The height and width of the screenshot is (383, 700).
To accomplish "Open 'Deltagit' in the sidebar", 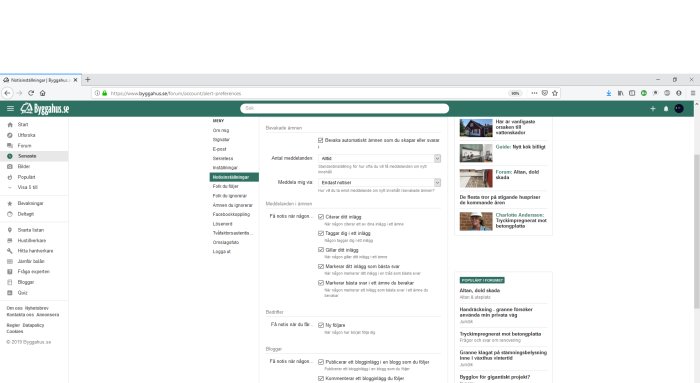I will (25, 214).
